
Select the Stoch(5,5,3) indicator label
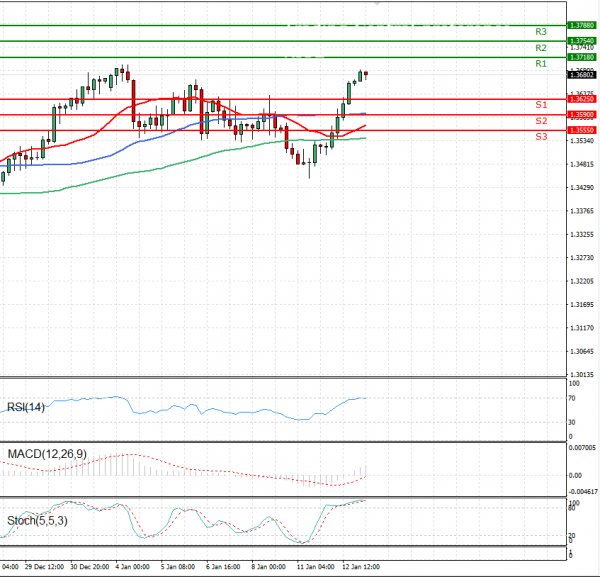click(36, 519)
